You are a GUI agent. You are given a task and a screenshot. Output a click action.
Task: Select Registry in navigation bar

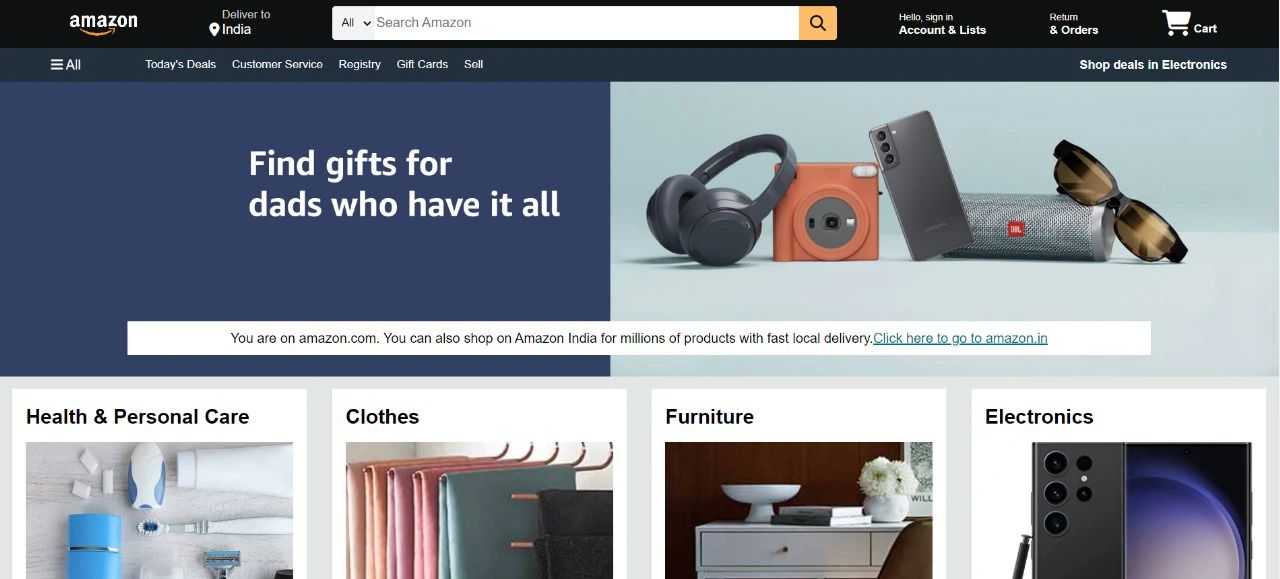point(359,64)
